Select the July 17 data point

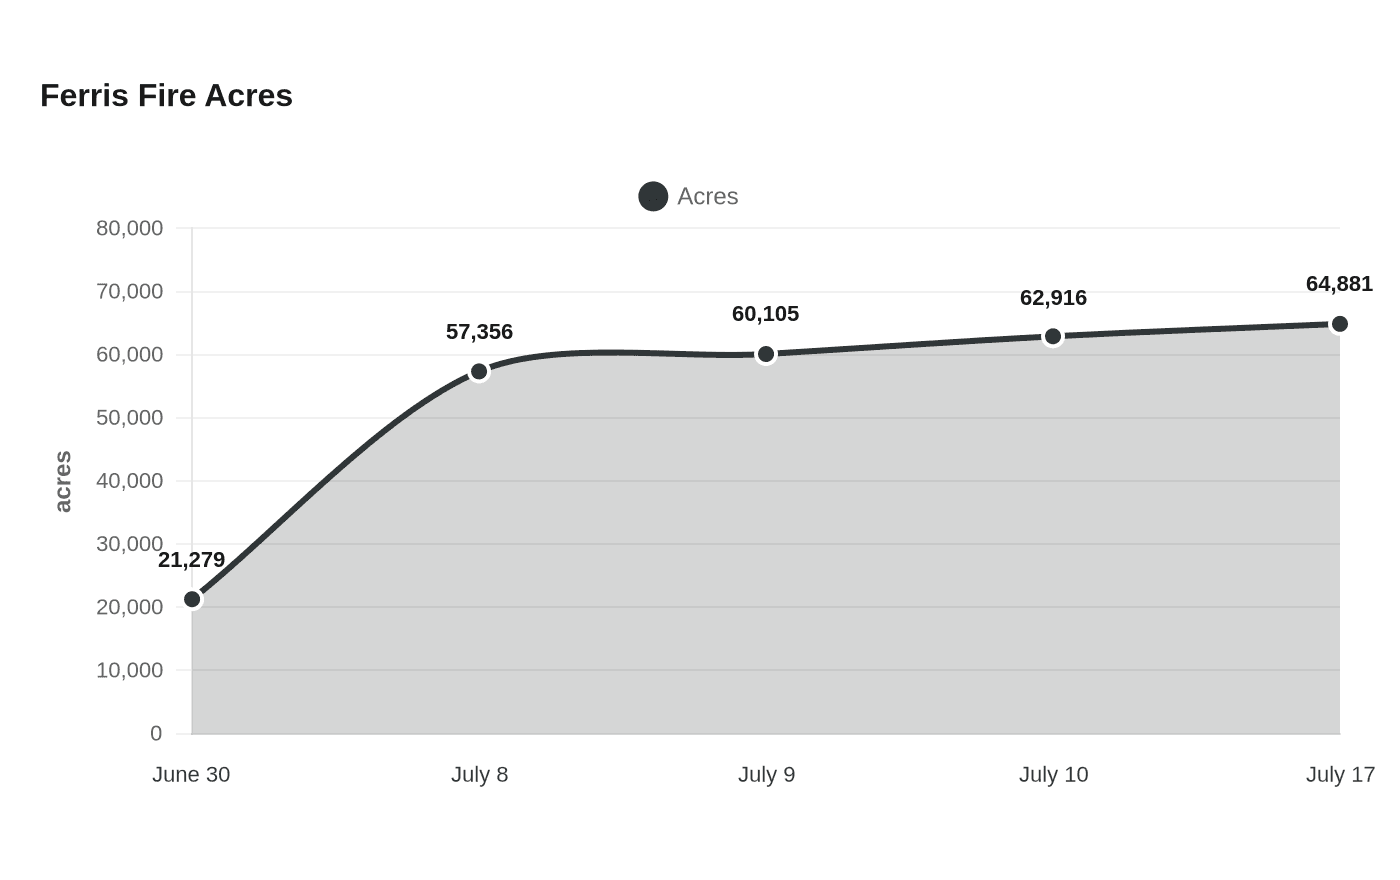[x=1340, y=324]
